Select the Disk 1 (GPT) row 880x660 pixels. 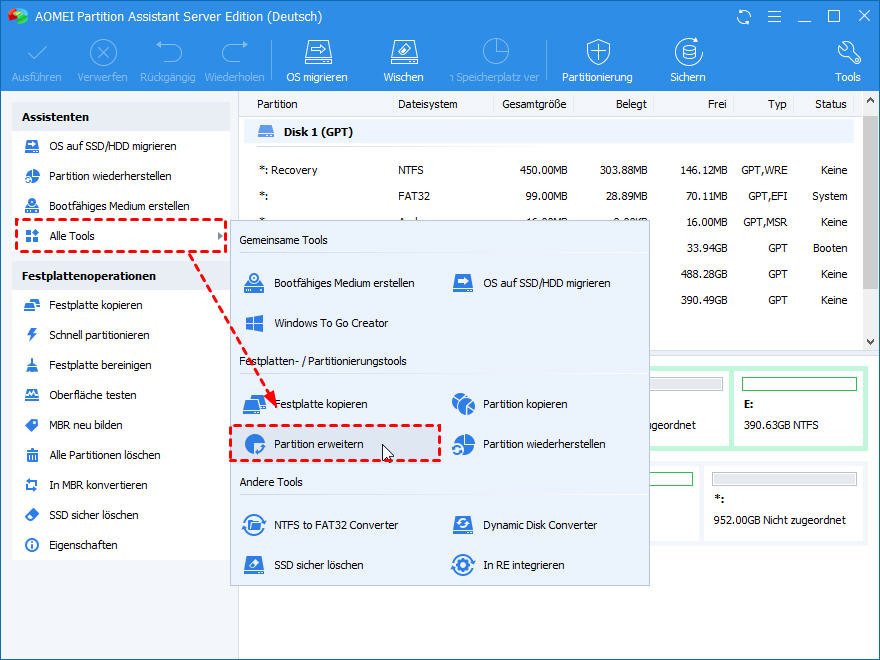(x=549, y=132)
